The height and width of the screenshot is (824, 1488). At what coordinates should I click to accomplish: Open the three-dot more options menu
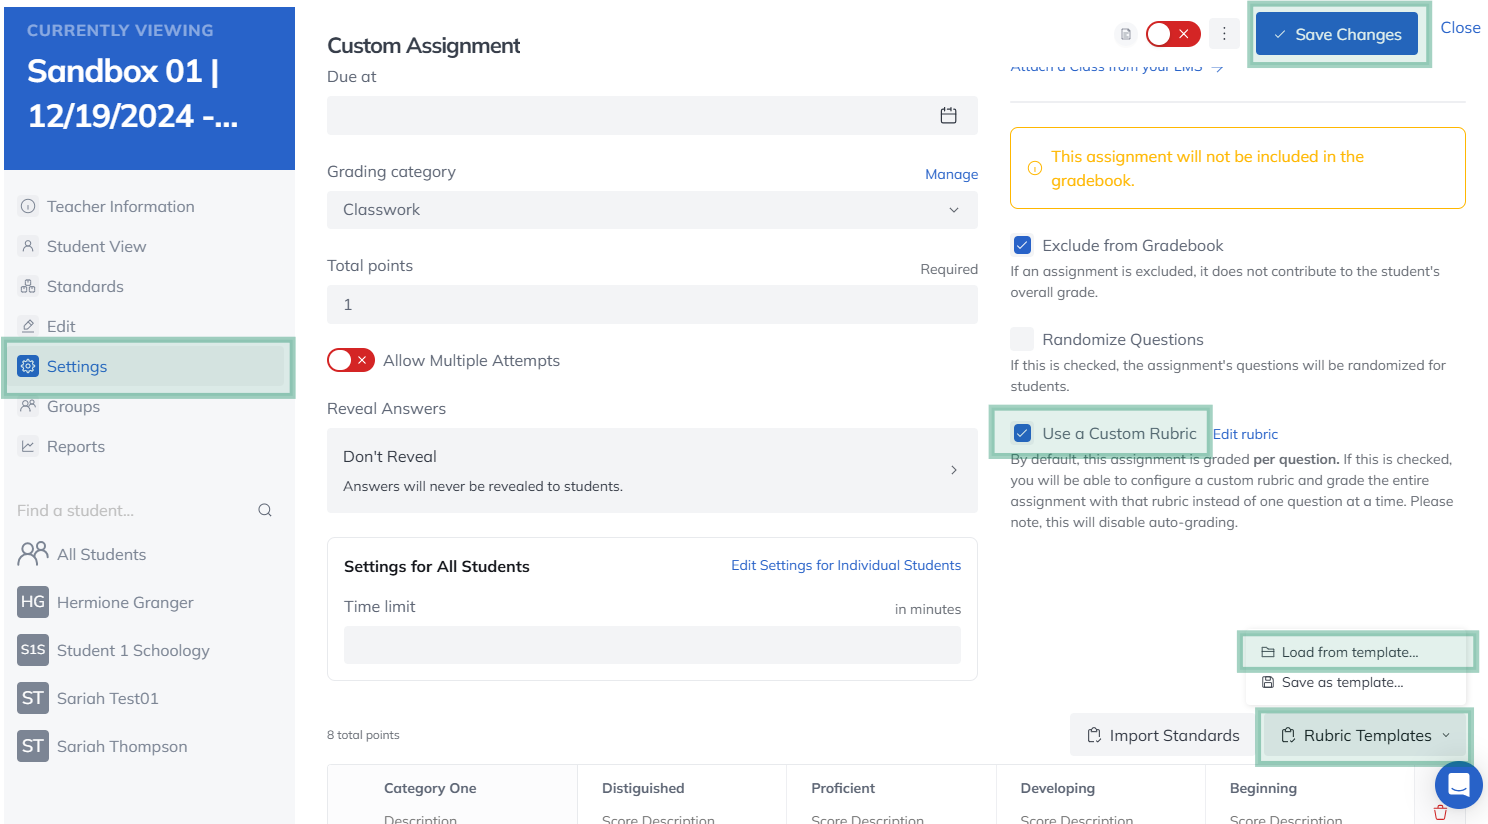point(1224,34)
